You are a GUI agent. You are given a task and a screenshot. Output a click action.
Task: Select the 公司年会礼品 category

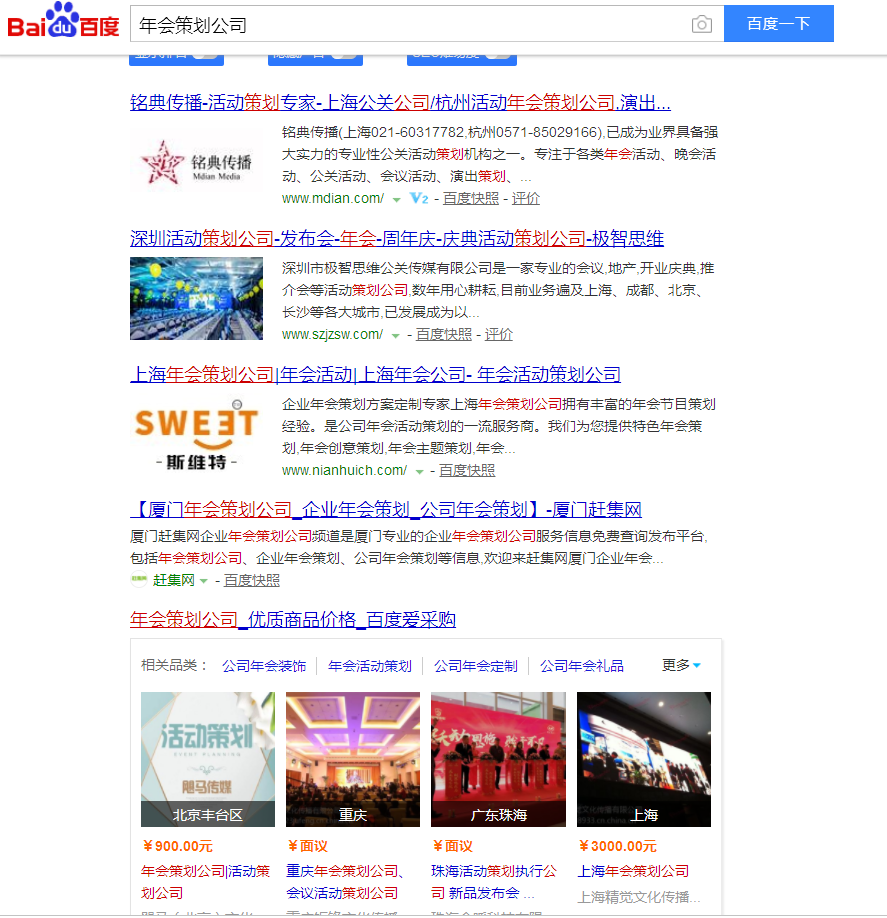tap(582, 666)
